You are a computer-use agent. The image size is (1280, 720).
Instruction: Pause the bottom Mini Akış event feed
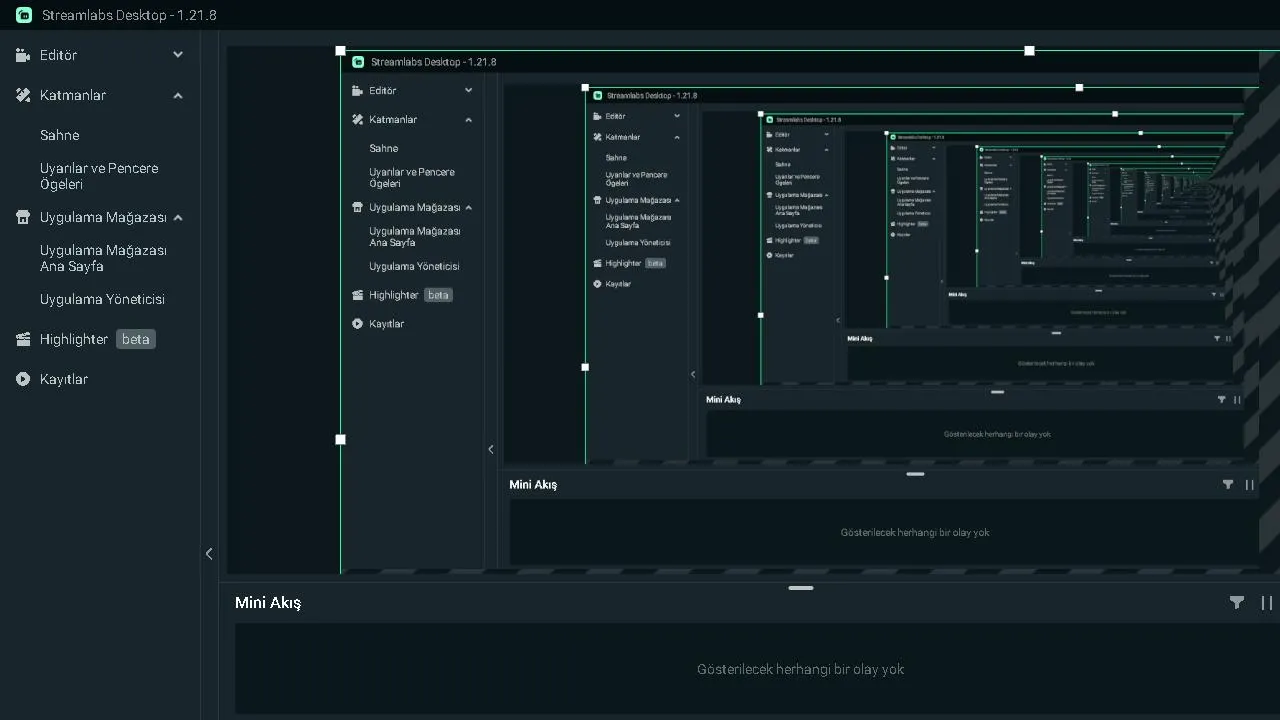pyautogui.click(x=1266, y=602)
